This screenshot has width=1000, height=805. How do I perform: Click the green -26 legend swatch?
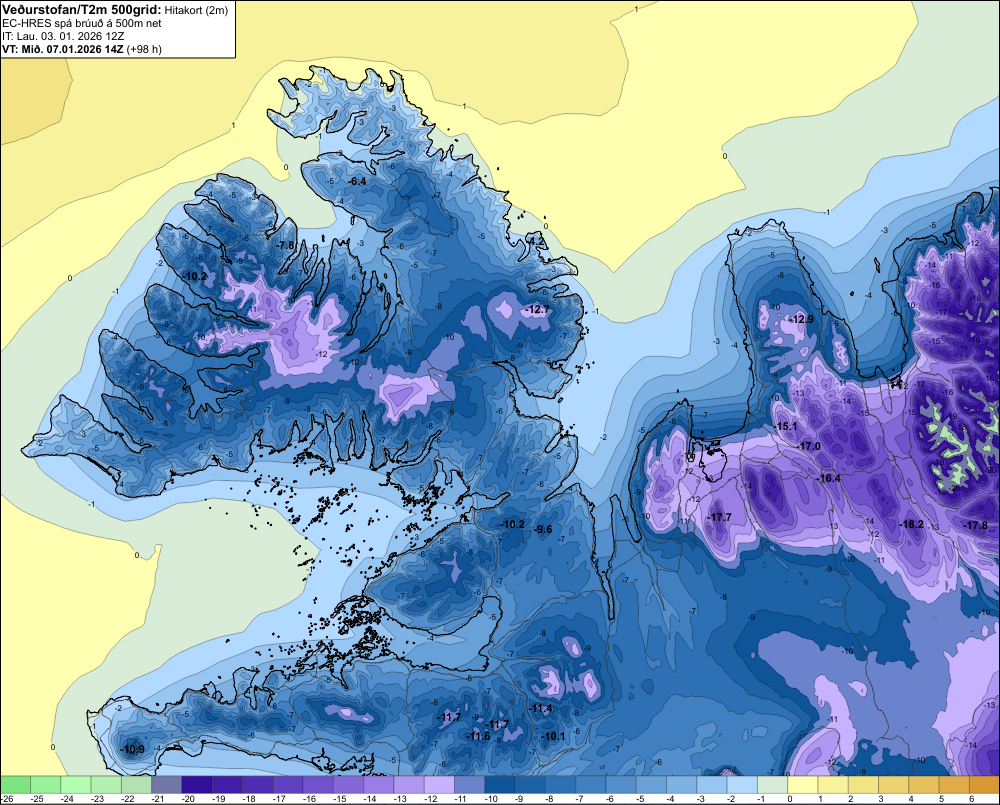(15, 784)
